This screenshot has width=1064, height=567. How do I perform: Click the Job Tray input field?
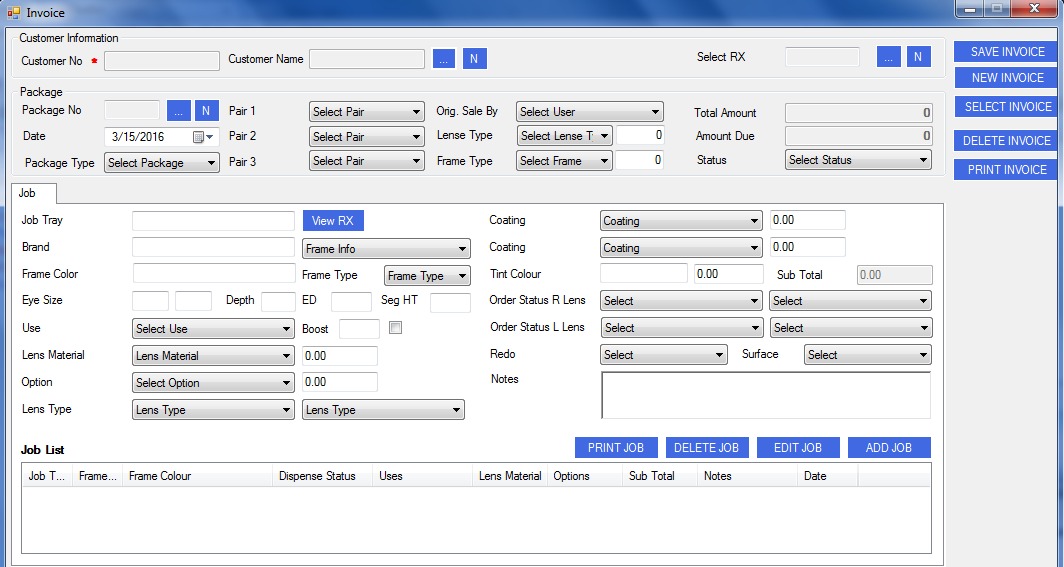coord(213,221)
